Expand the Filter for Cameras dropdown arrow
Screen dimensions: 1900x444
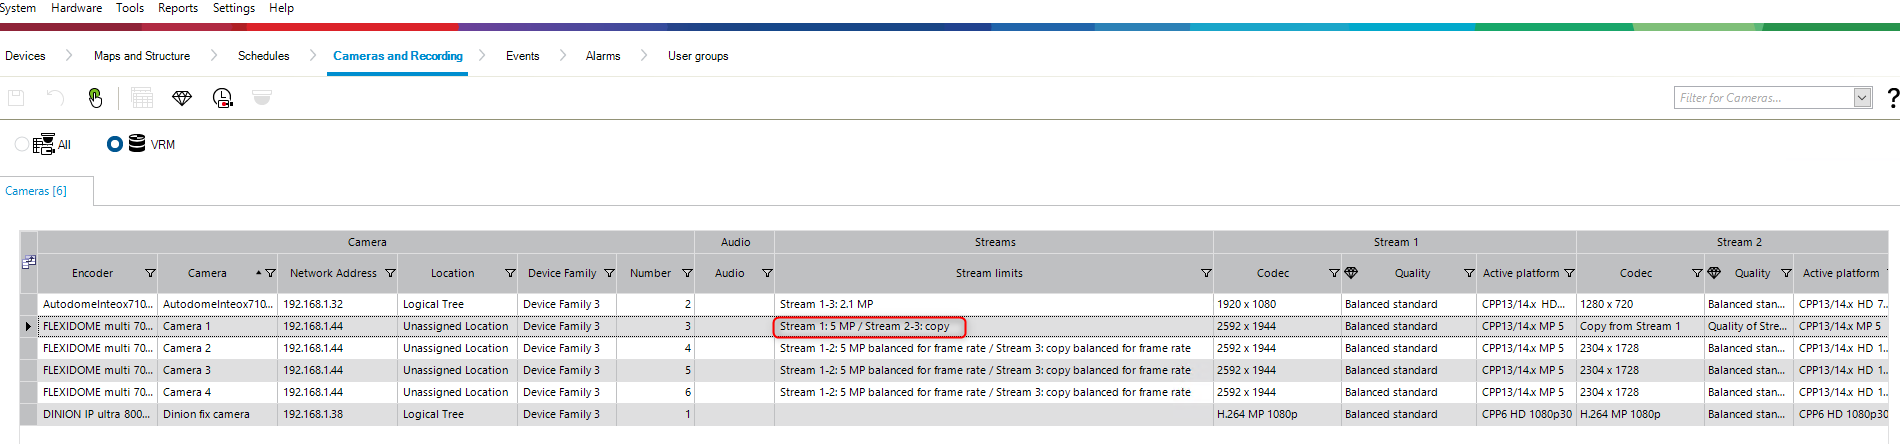(x=1862, y=98)
